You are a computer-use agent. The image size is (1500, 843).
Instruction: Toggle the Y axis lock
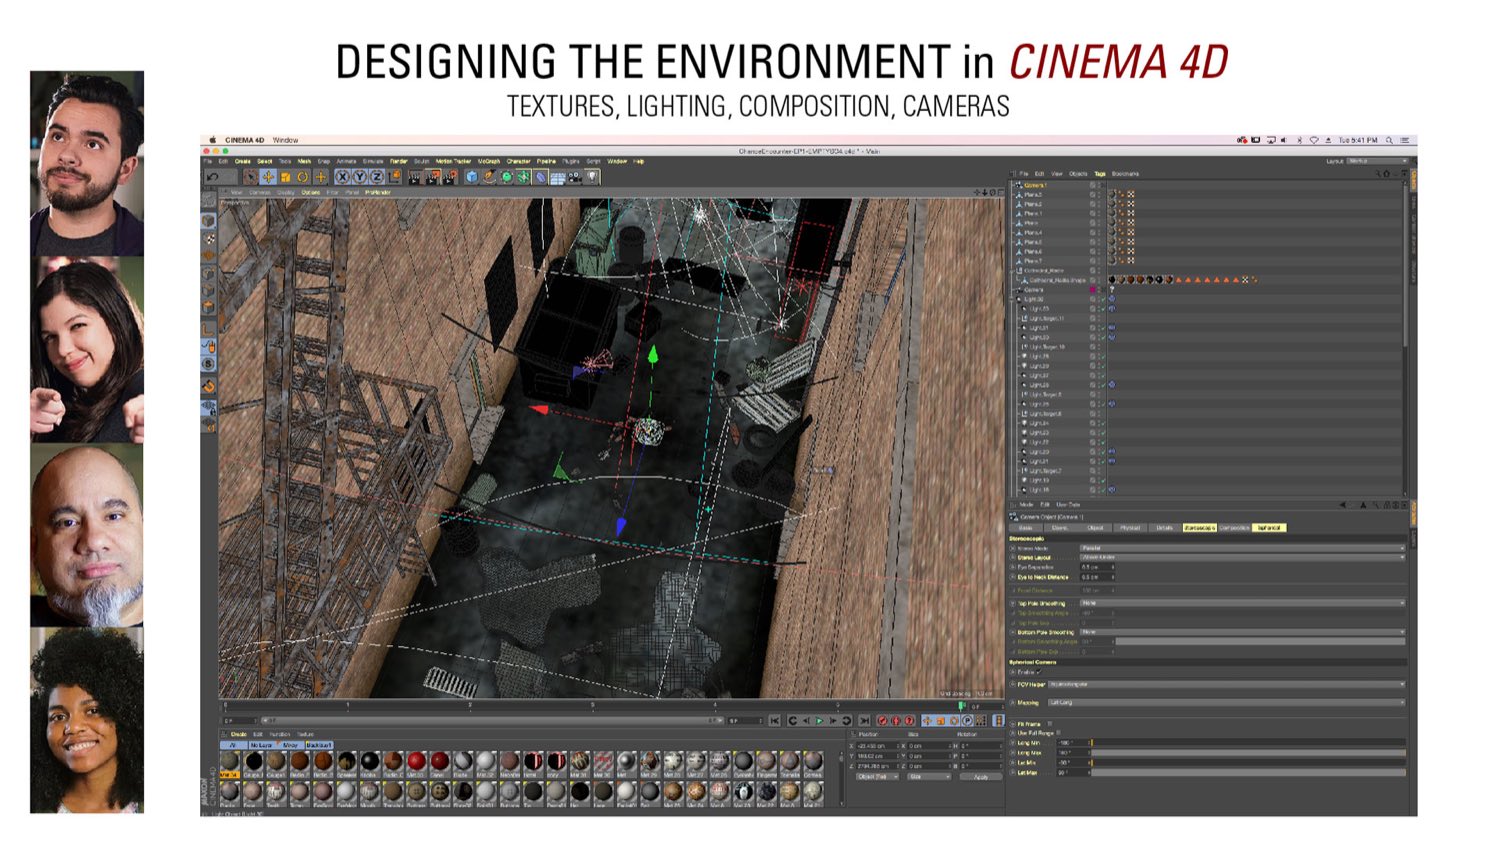tap(360, 177)
